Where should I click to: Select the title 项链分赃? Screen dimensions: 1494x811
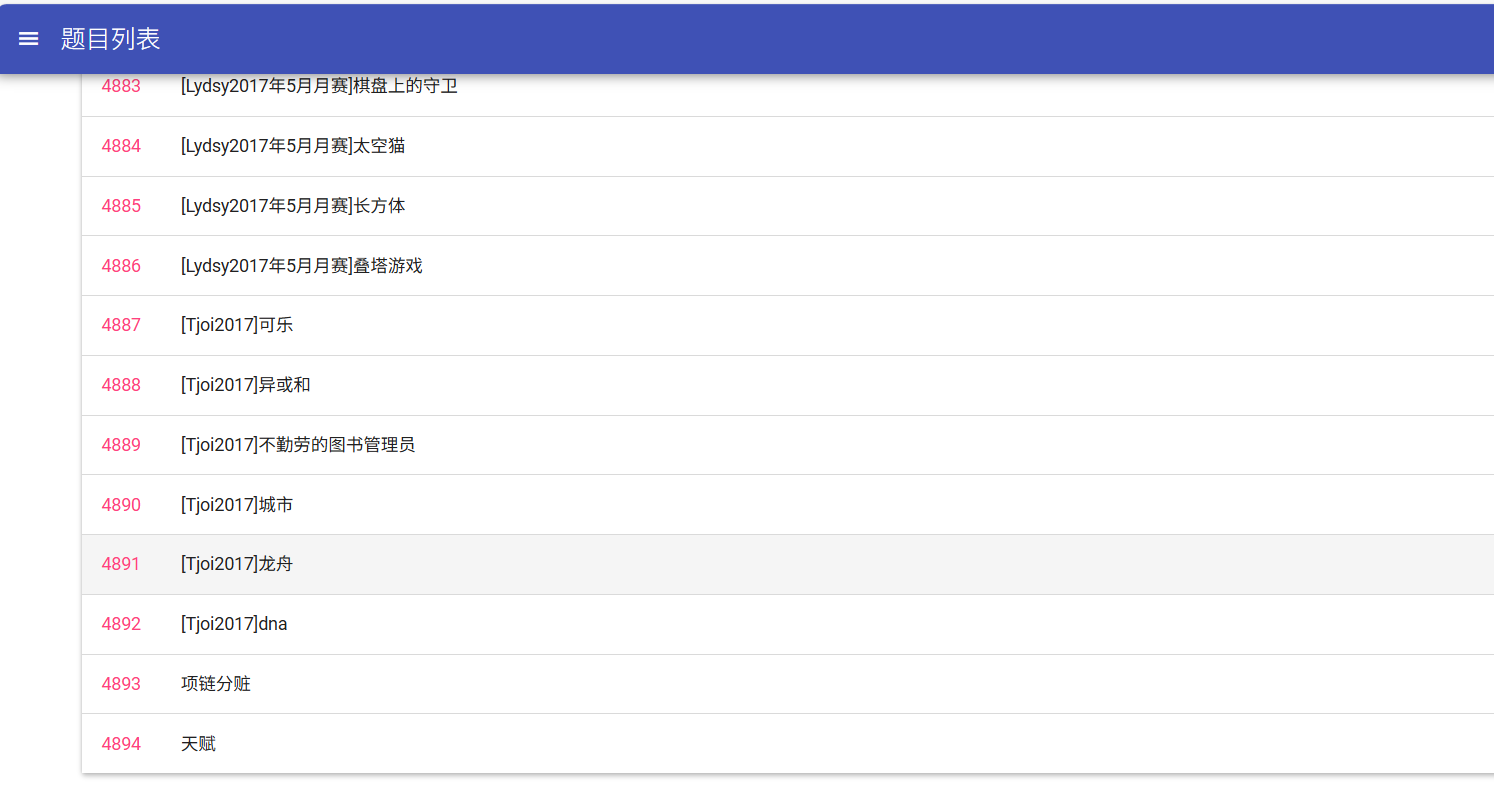[216, 684]
